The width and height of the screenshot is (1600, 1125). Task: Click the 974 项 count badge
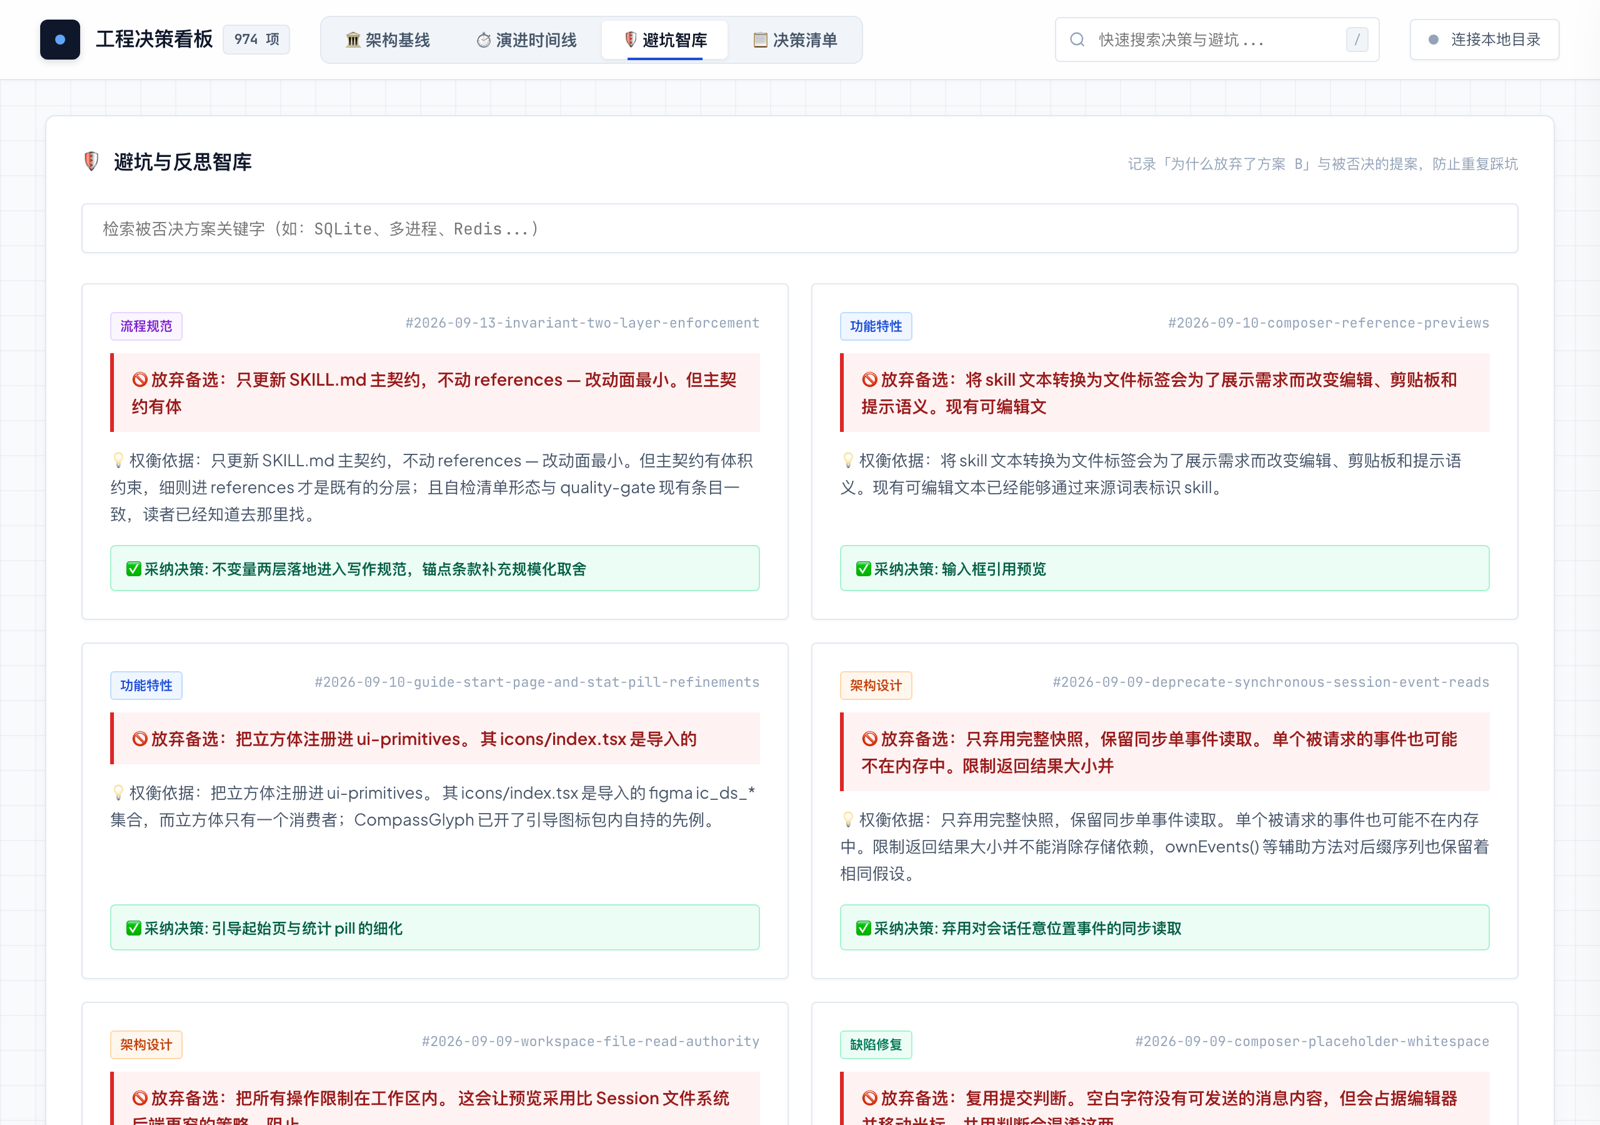click(257, 39)
